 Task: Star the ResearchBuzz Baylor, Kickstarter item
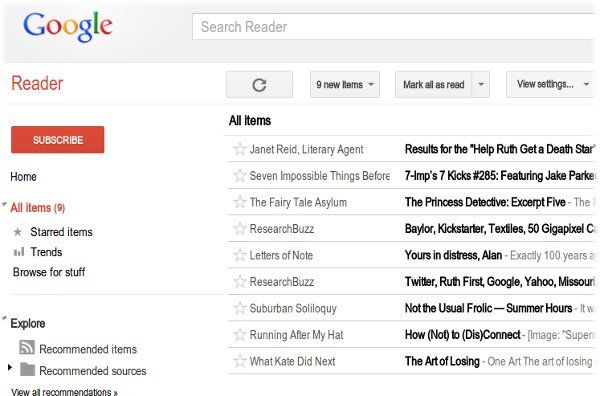240,228
